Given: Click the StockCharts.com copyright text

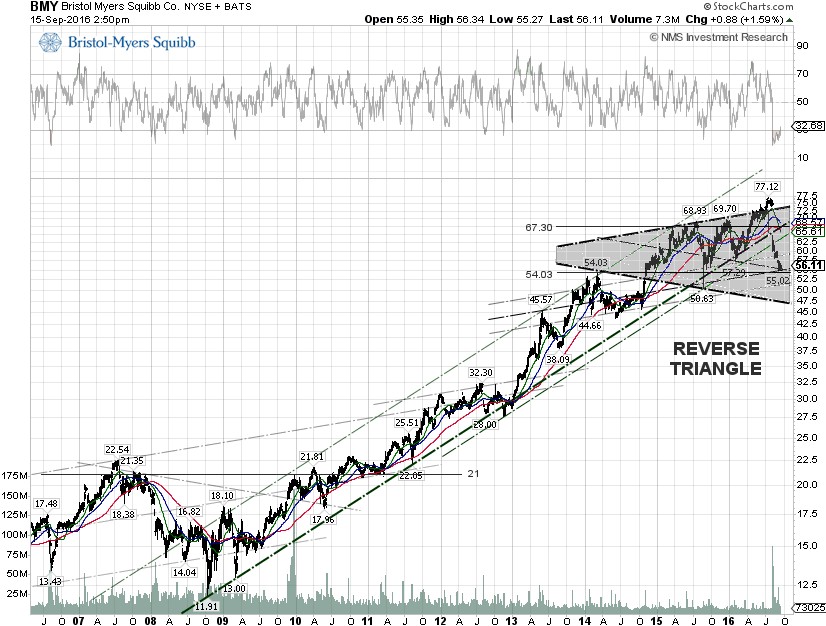Looking at the screenshot, I should pyautogui.click(x=748, y=7).
